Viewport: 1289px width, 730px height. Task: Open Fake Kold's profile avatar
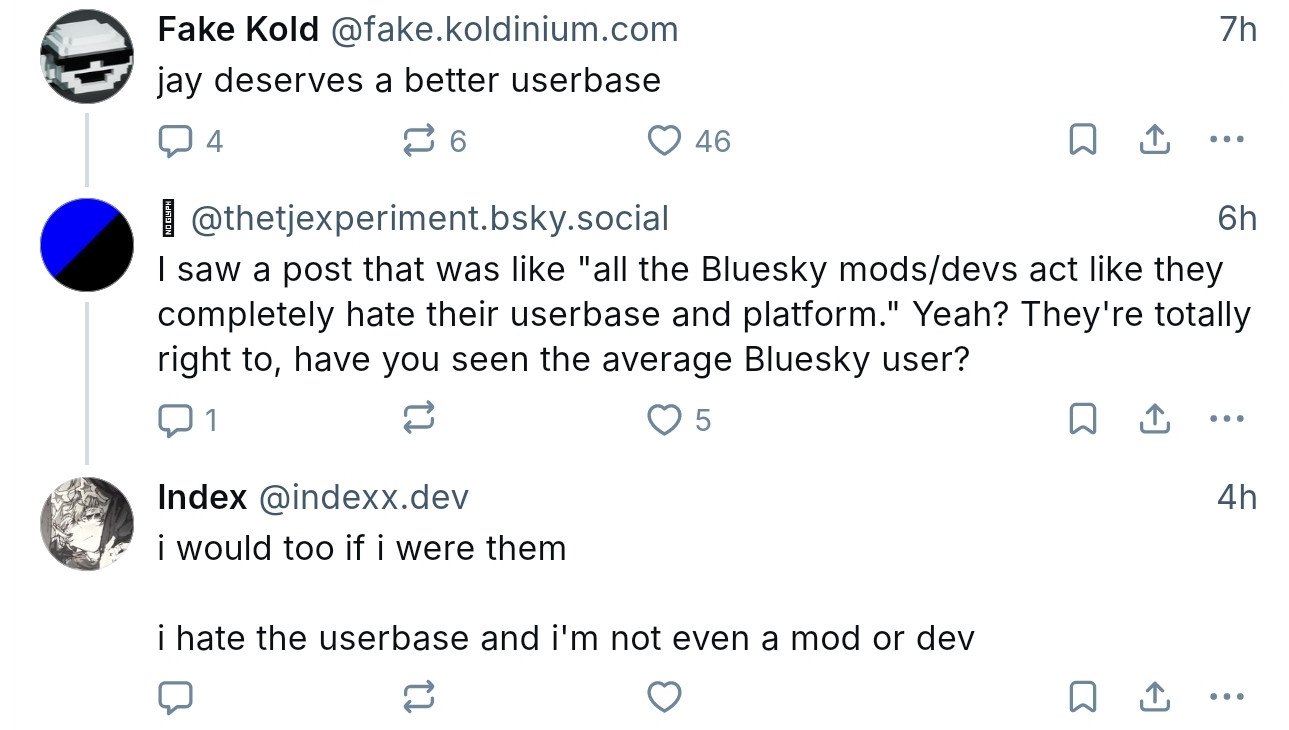point(87,57)
